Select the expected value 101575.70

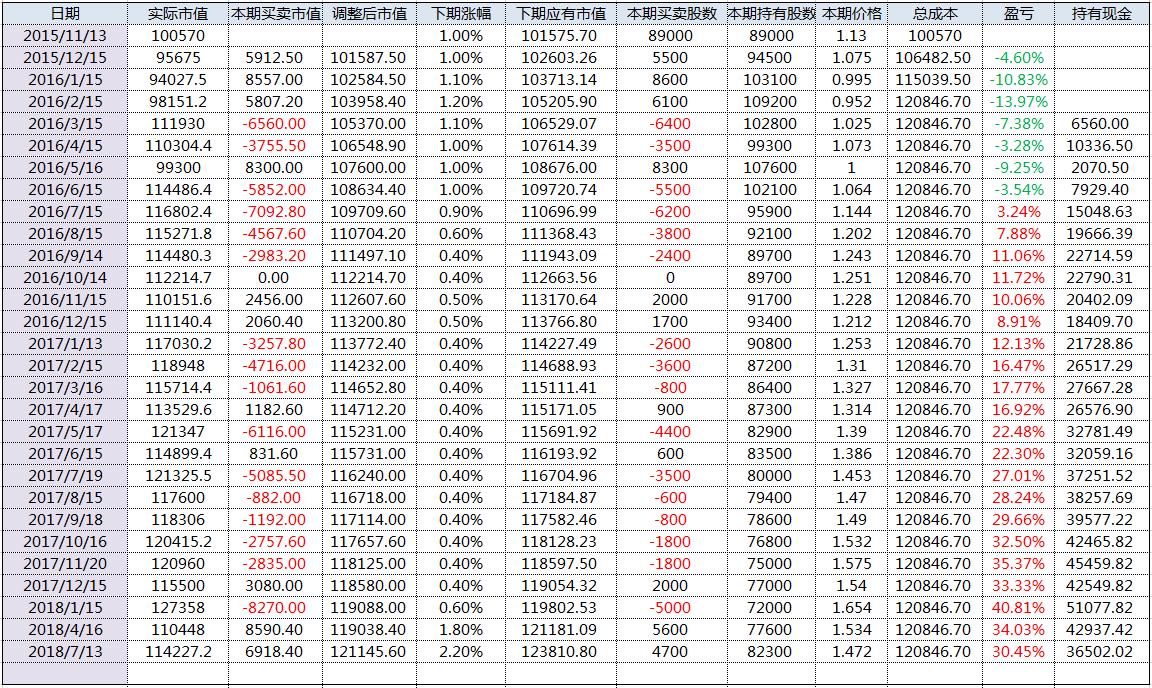[561, 36]
